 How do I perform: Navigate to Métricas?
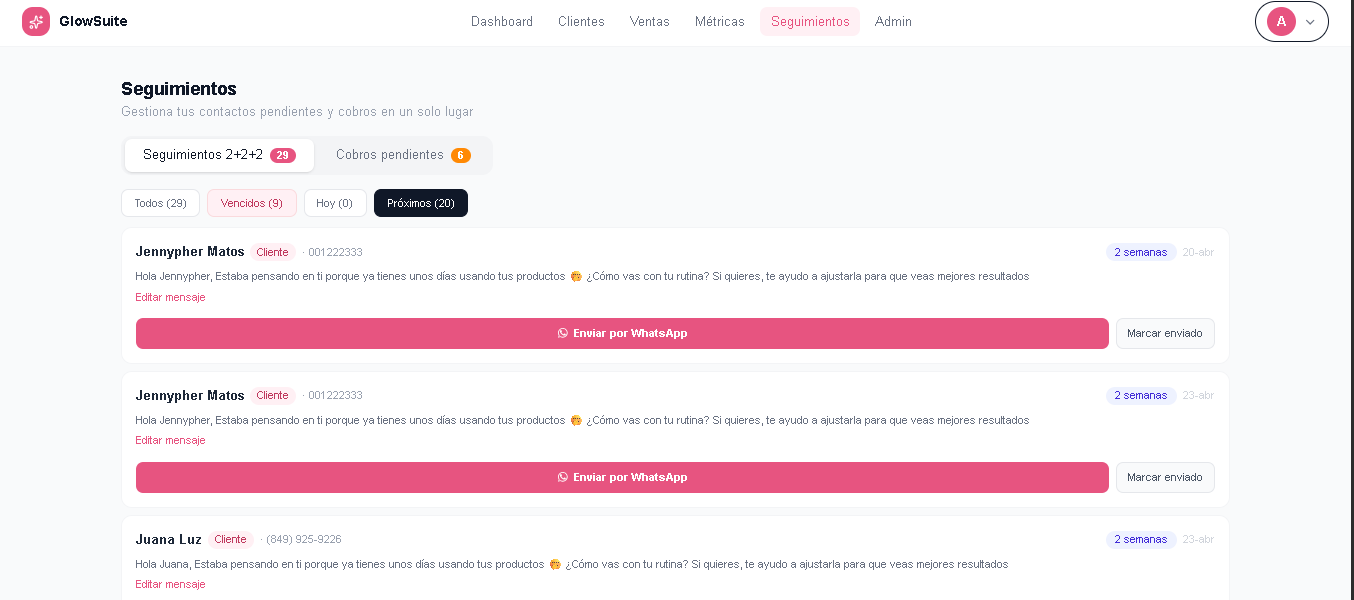click(x=720, y=21)
